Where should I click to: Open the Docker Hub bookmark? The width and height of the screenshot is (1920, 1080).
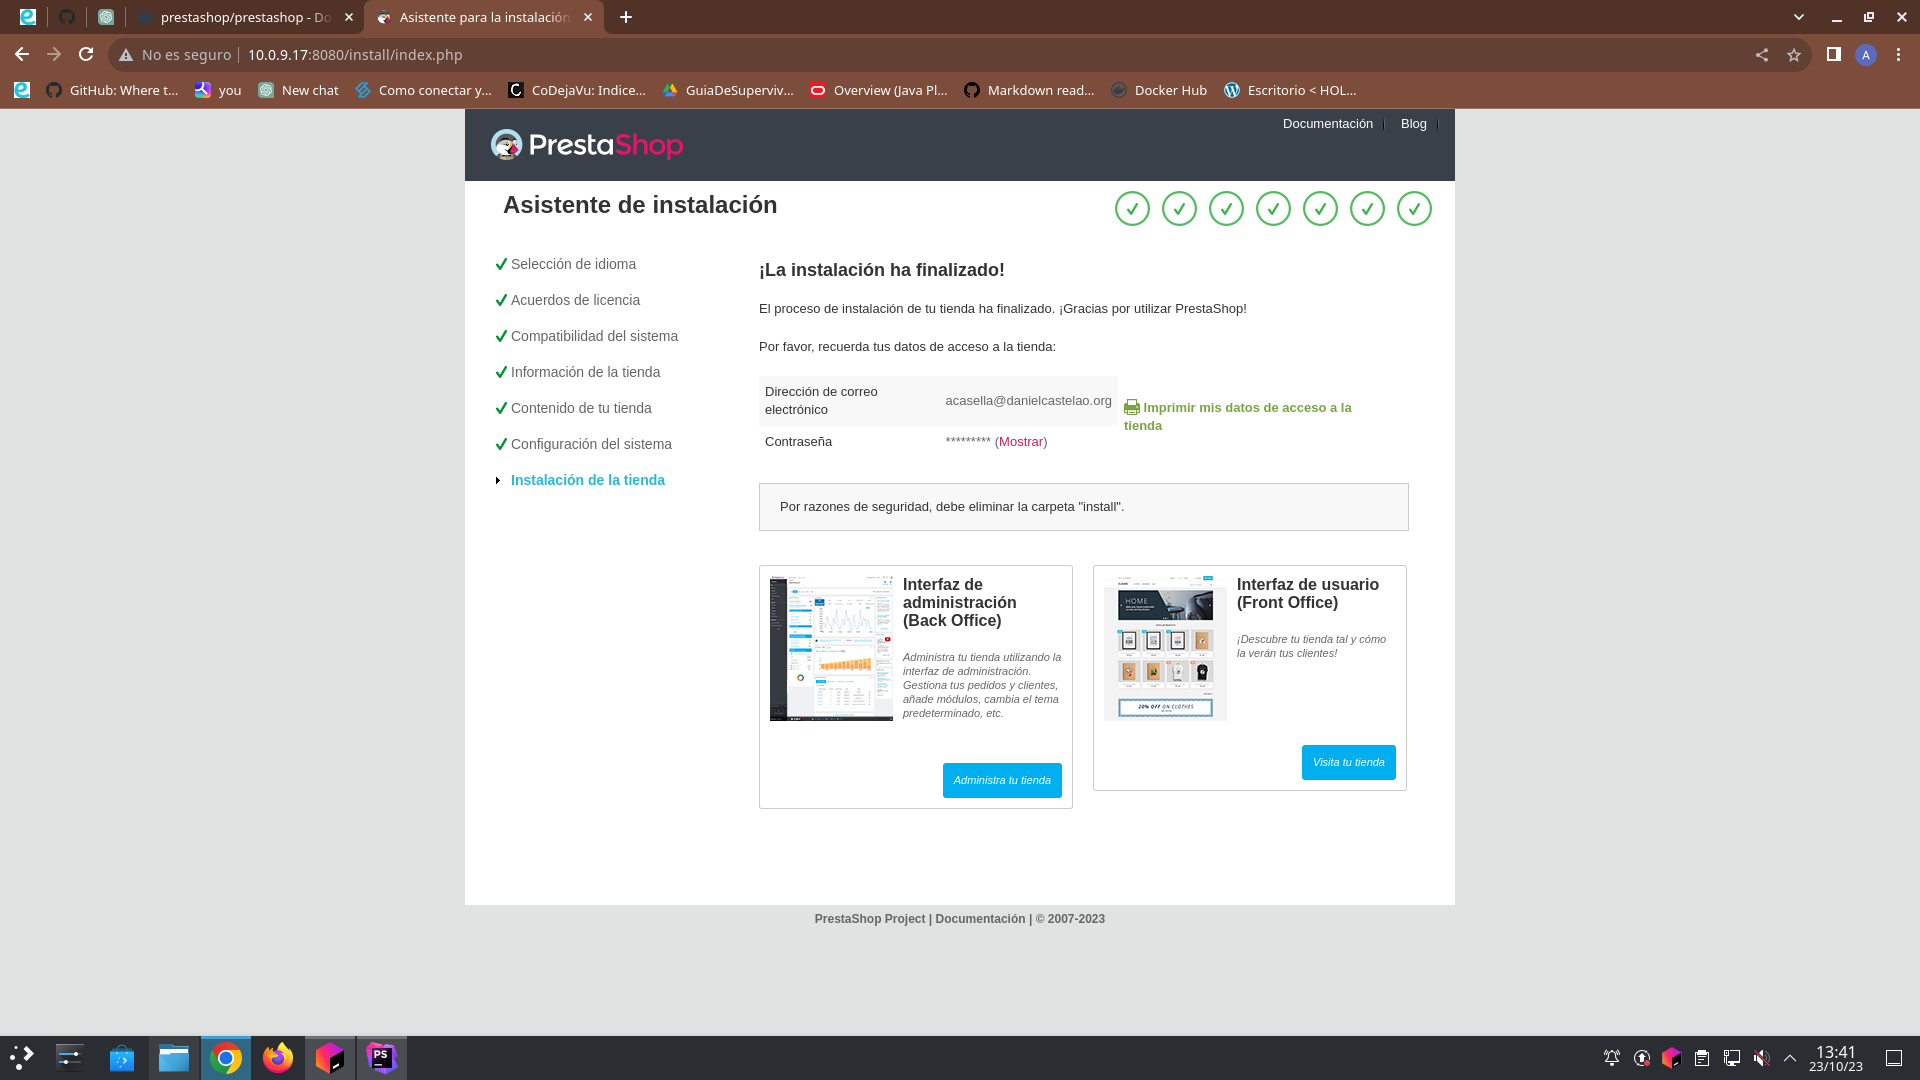(1159, 90)
